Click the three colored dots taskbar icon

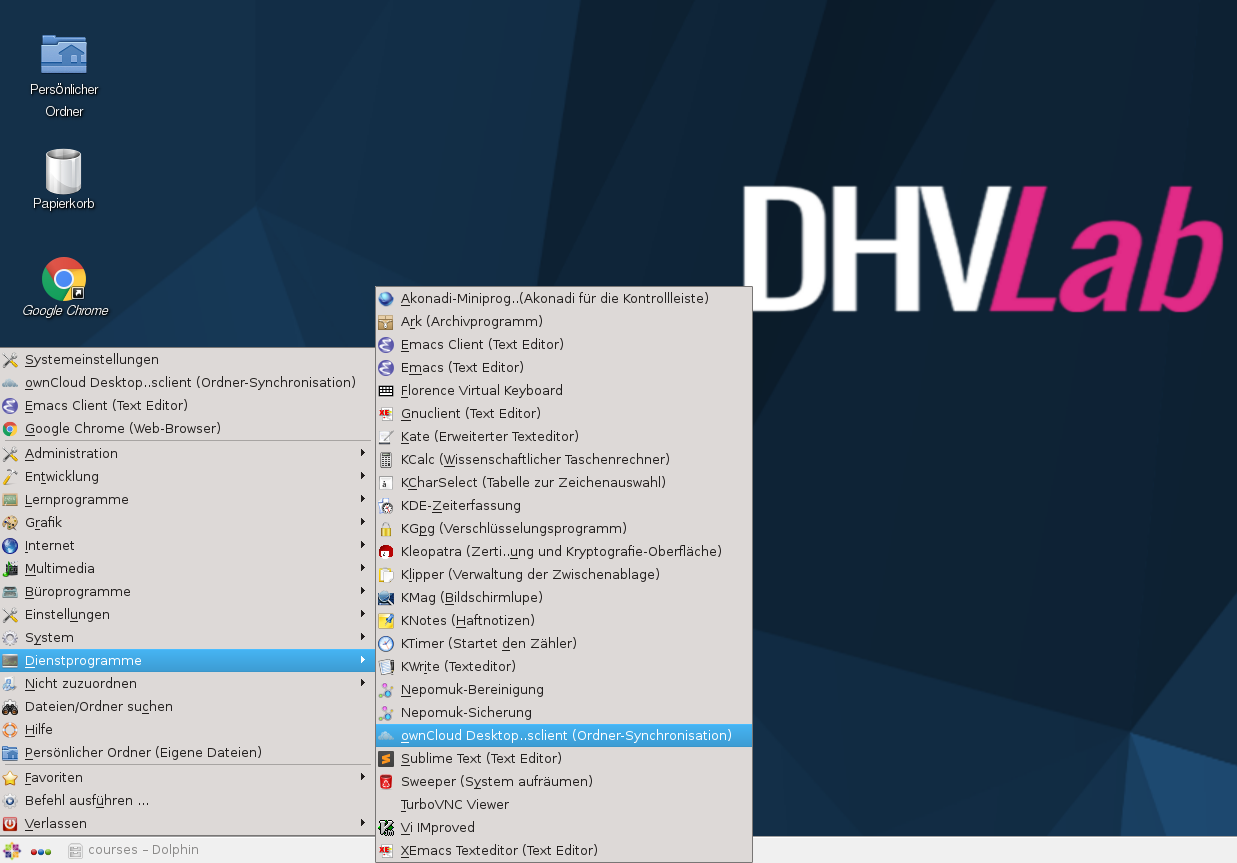pyautogui.click(x=41, y=851)
